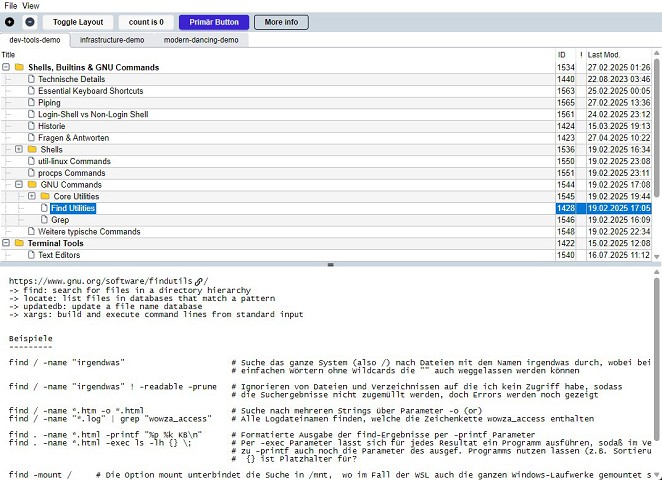The image size is (662, 480).
Task: Click the plus icon in the toolbar
Action: pos(10,22)
